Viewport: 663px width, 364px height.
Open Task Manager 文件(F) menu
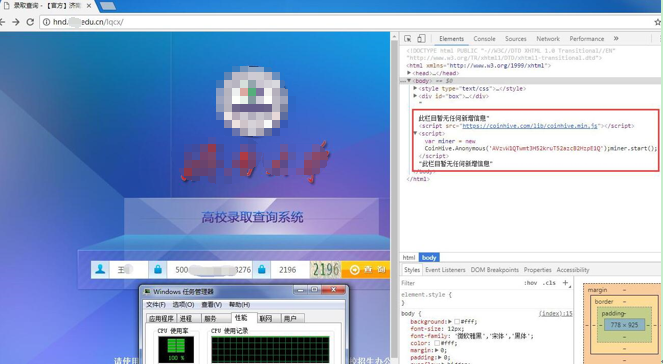pos(156,304)
